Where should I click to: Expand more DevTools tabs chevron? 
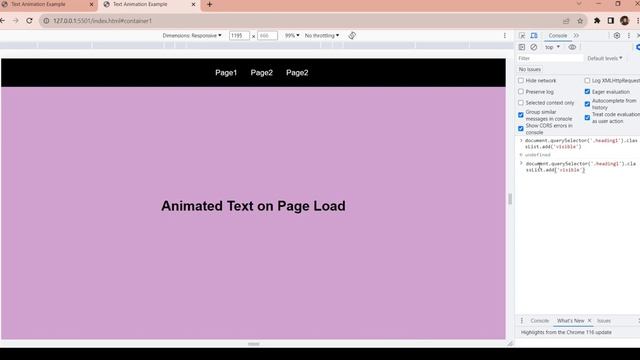point(576,36)
